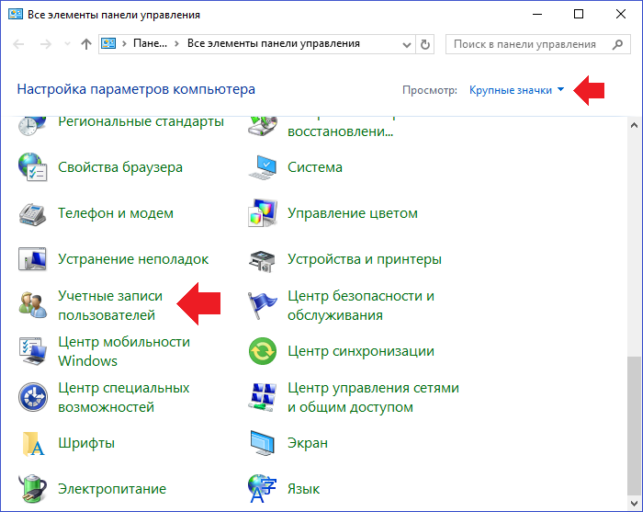
Task: Click the Поиск в панели управления field
Action: pyautogui.click(x=538, y=44)
